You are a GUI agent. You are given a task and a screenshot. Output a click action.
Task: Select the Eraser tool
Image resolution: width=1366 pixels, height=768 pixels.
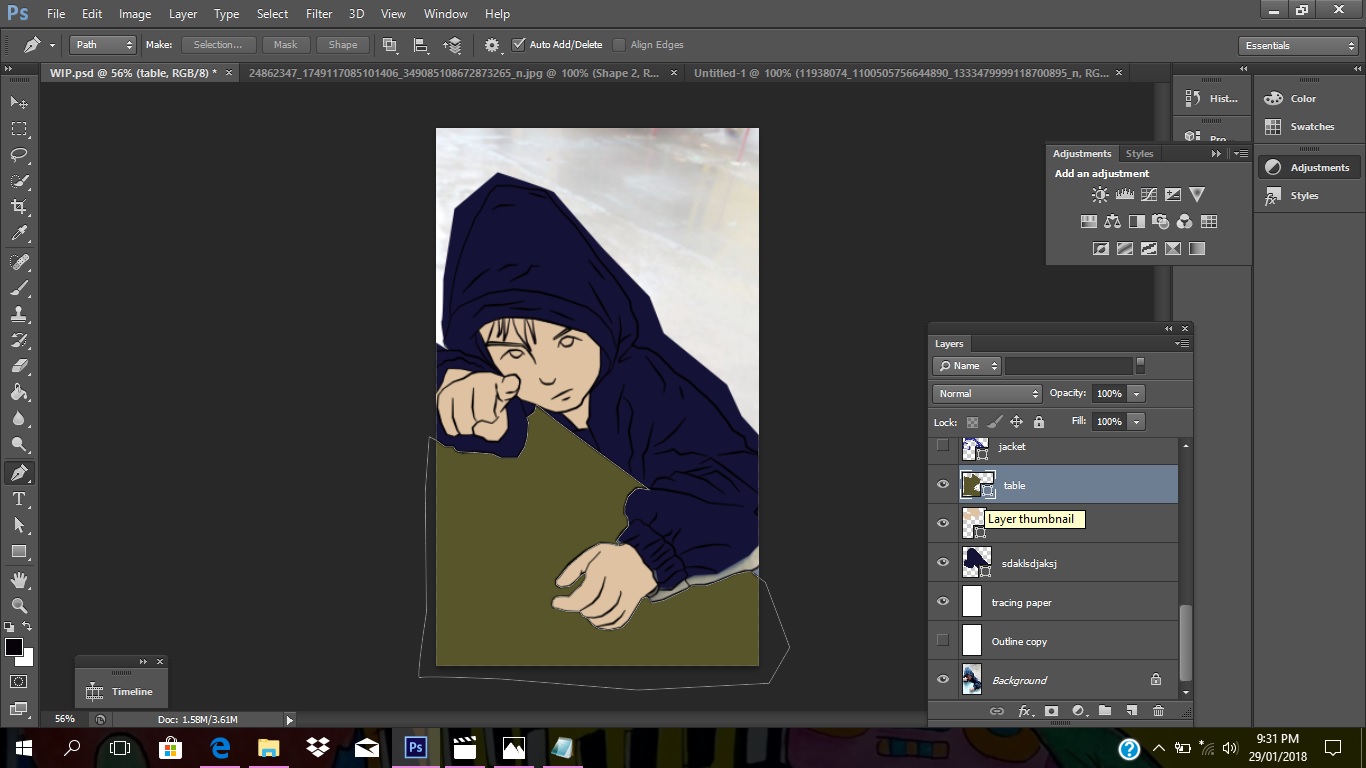[x=19, y=366]
